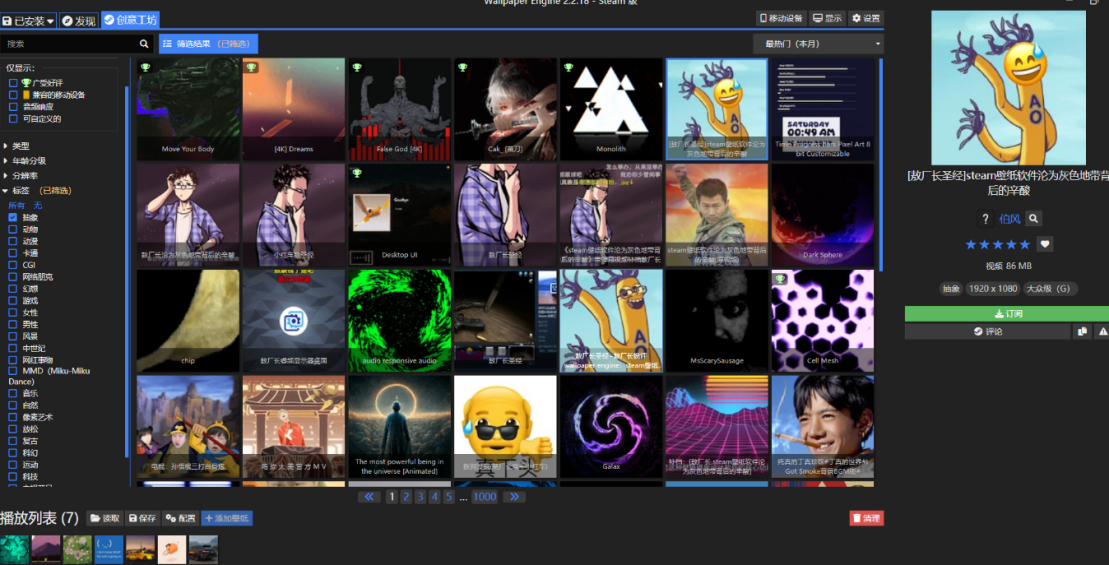Switch to the 发现 tab
The height and width of the screenshot is (565, 1109).
79,20
